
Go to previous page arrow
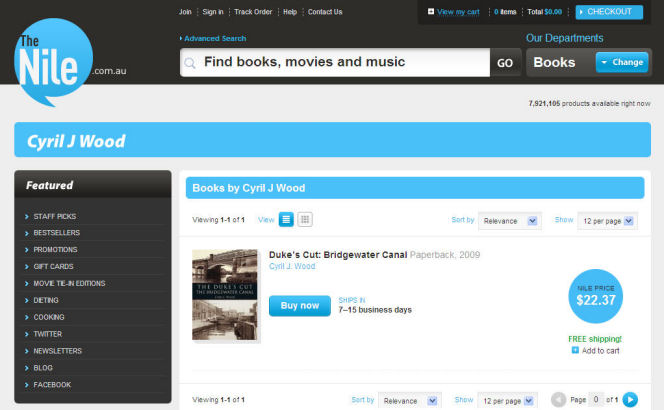point(558,400)
